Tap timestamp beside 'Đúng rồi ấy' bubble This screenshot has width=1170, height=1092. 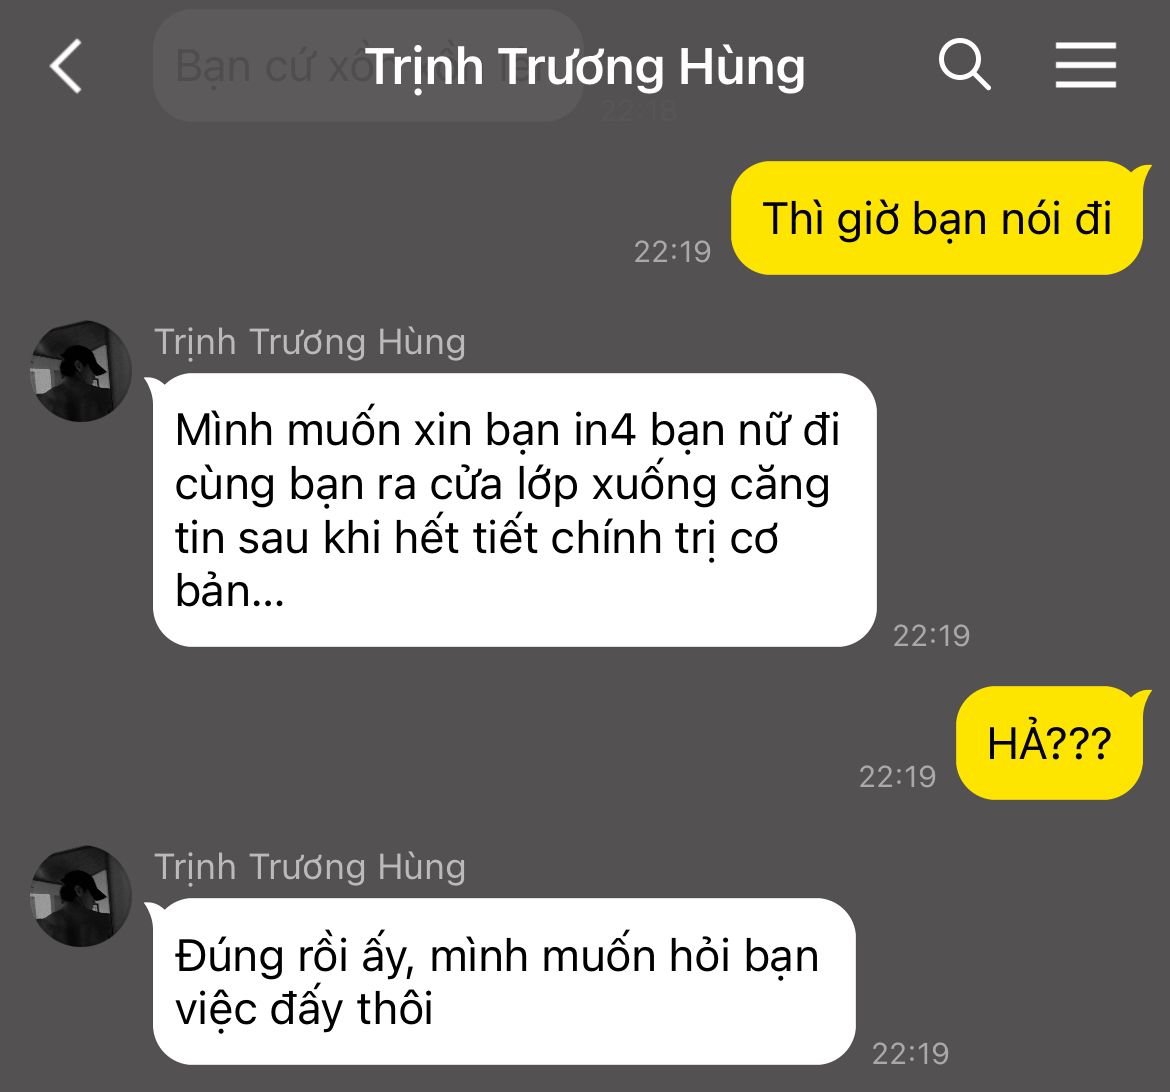click(x=910, y=1054)
